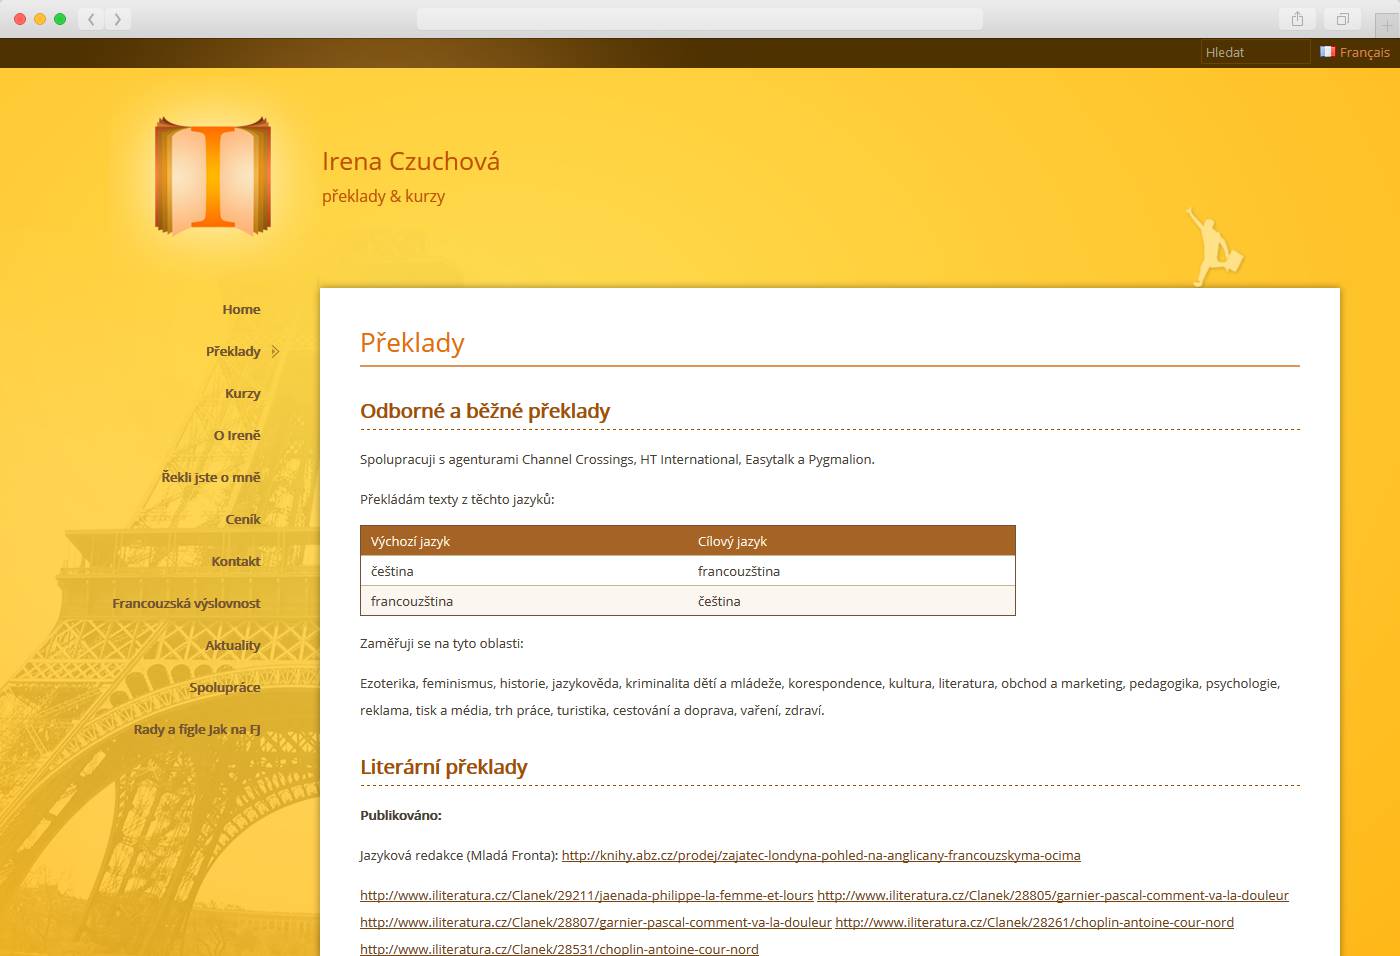
Task: Open the O Ireně page
Action: [x=237, y=435]
